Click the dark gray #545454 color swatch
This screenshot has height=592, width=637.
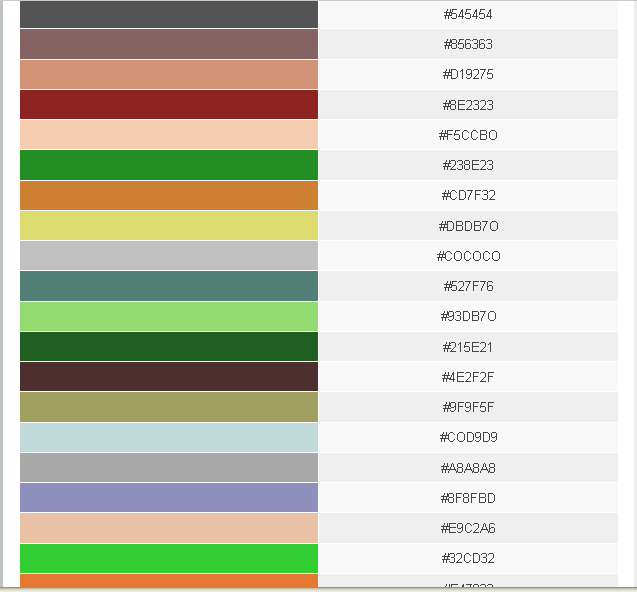pos(168,14)
